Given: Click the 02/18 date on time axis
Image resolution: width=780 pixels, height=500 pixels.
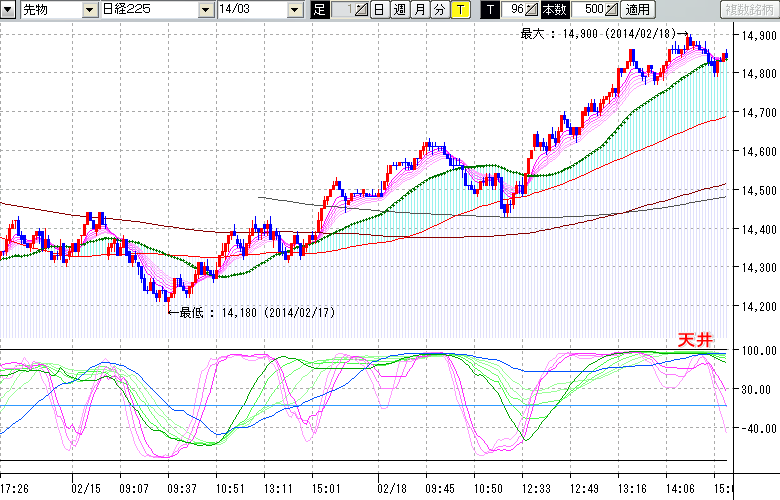Looking at the screenshot, I should point(391,488).
